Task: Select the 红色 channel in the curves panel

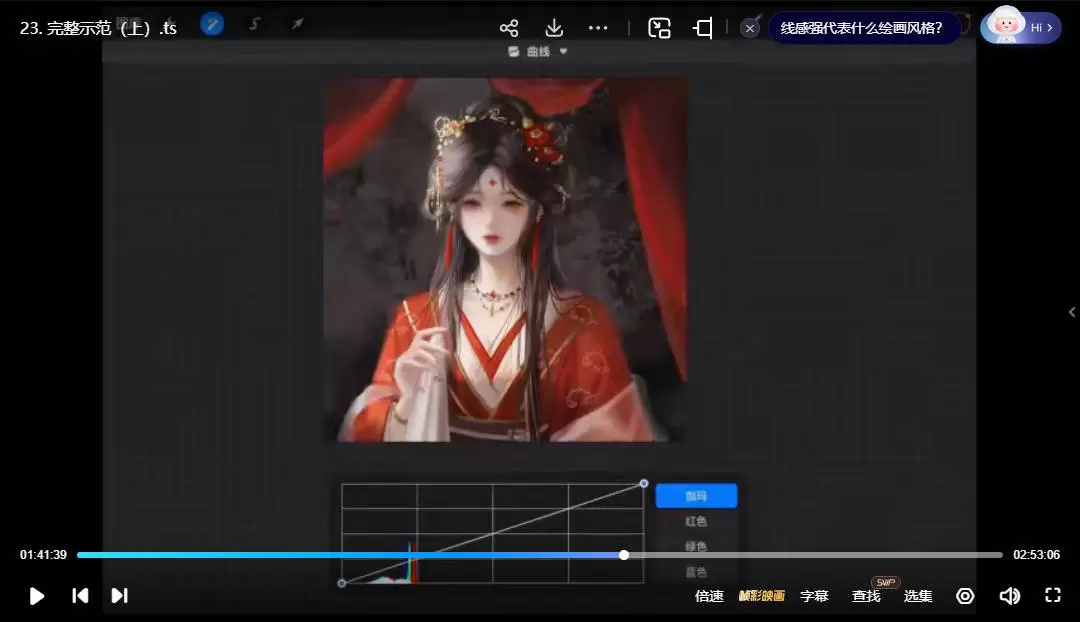Action: 696,520
